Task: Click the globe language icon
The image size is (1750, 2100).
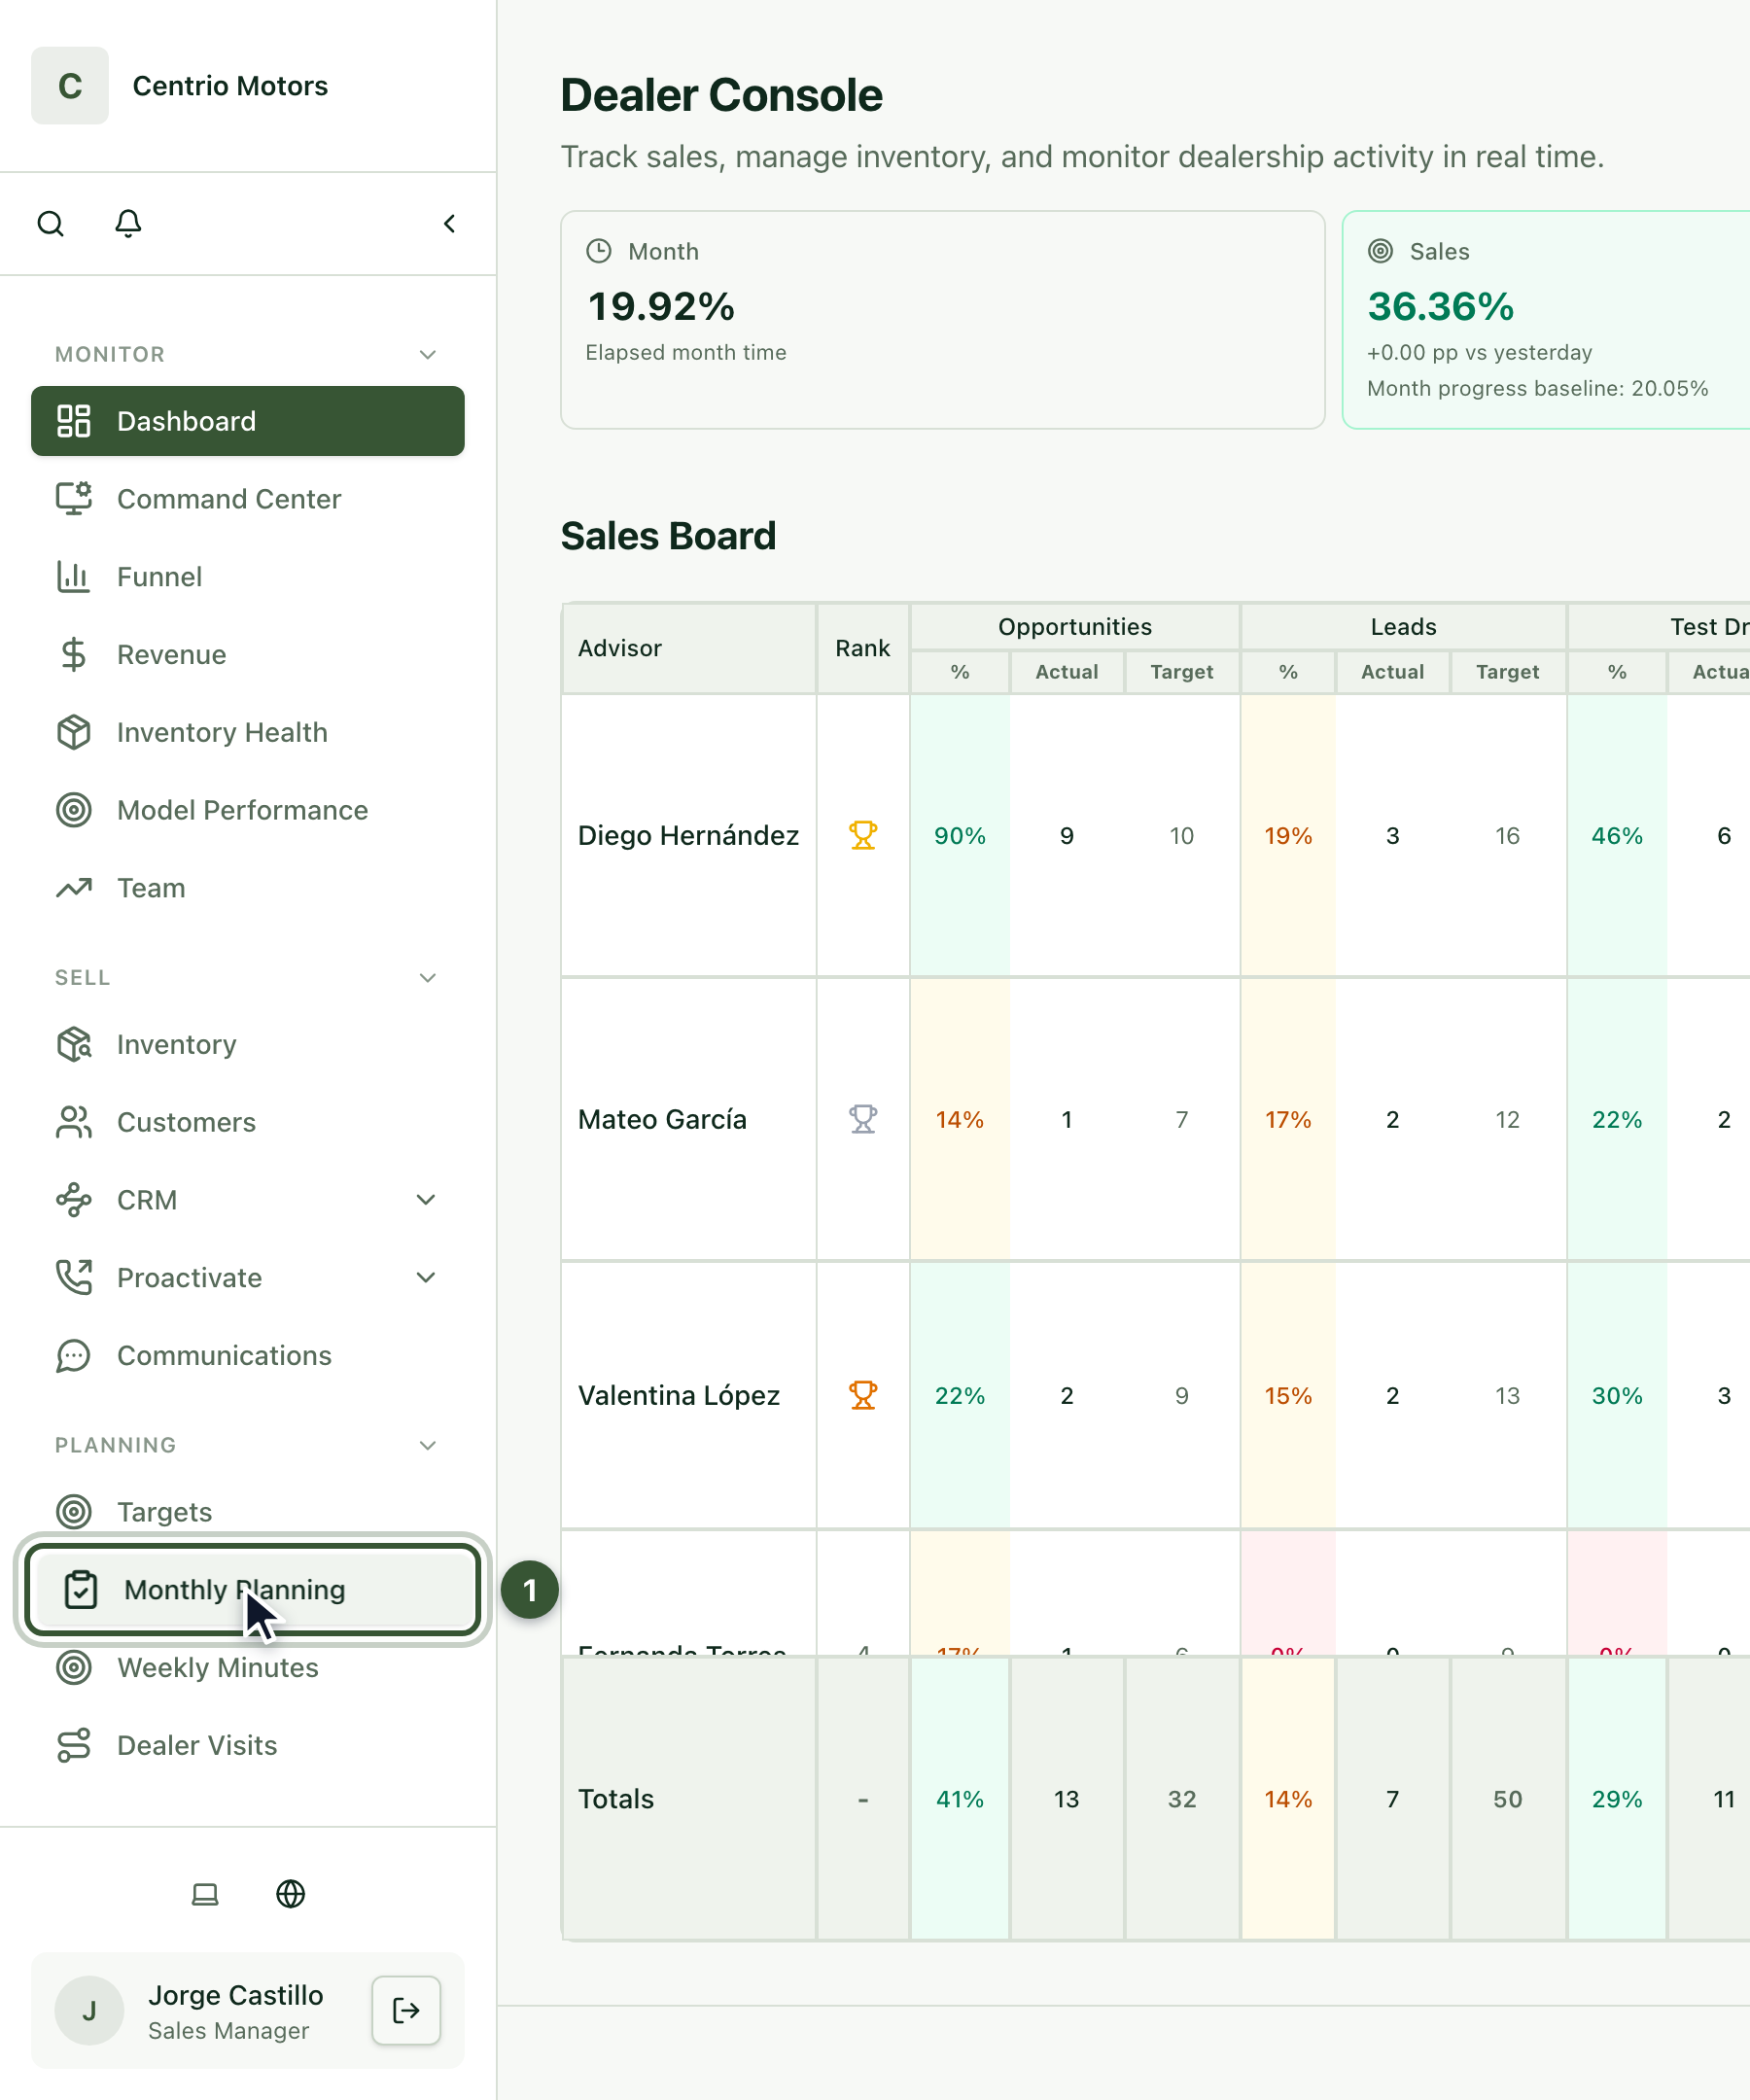Action: pos(290,1894)
